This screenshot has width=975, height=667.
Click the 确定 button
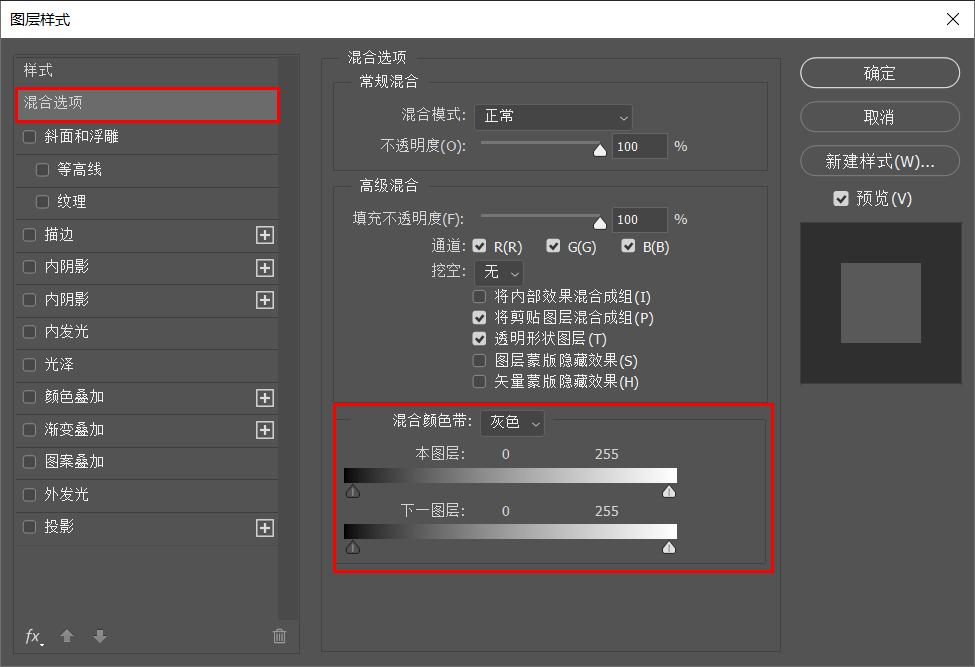(879, 72)
